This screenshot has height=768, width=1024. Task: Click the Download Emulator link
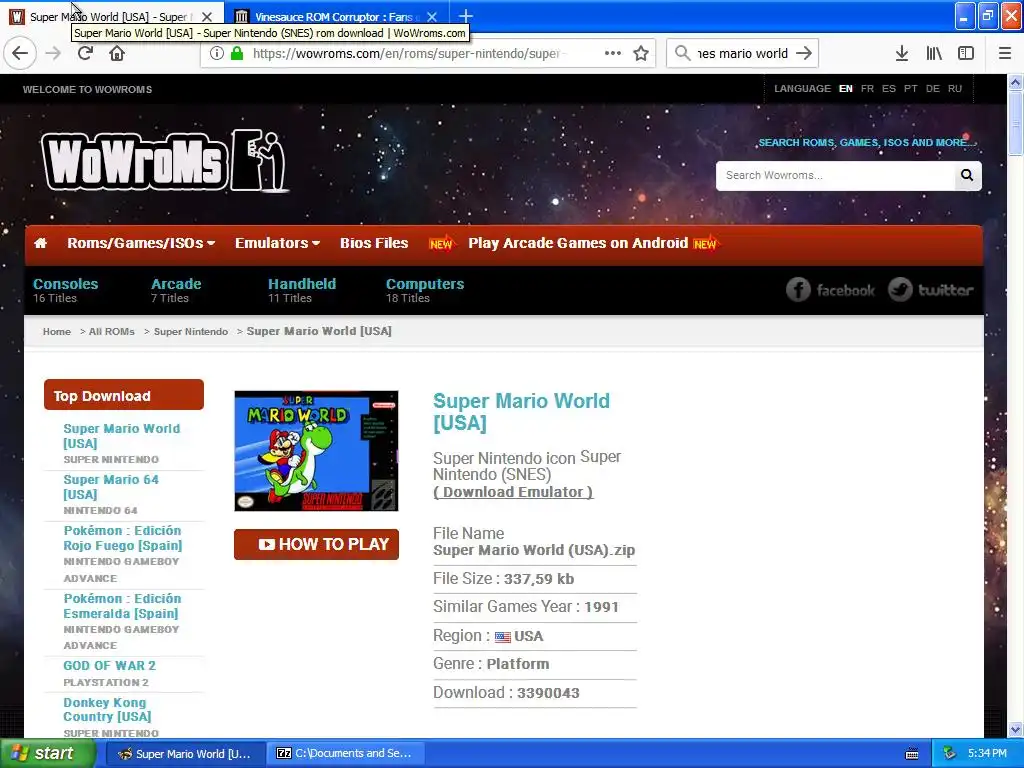point(513,492)
